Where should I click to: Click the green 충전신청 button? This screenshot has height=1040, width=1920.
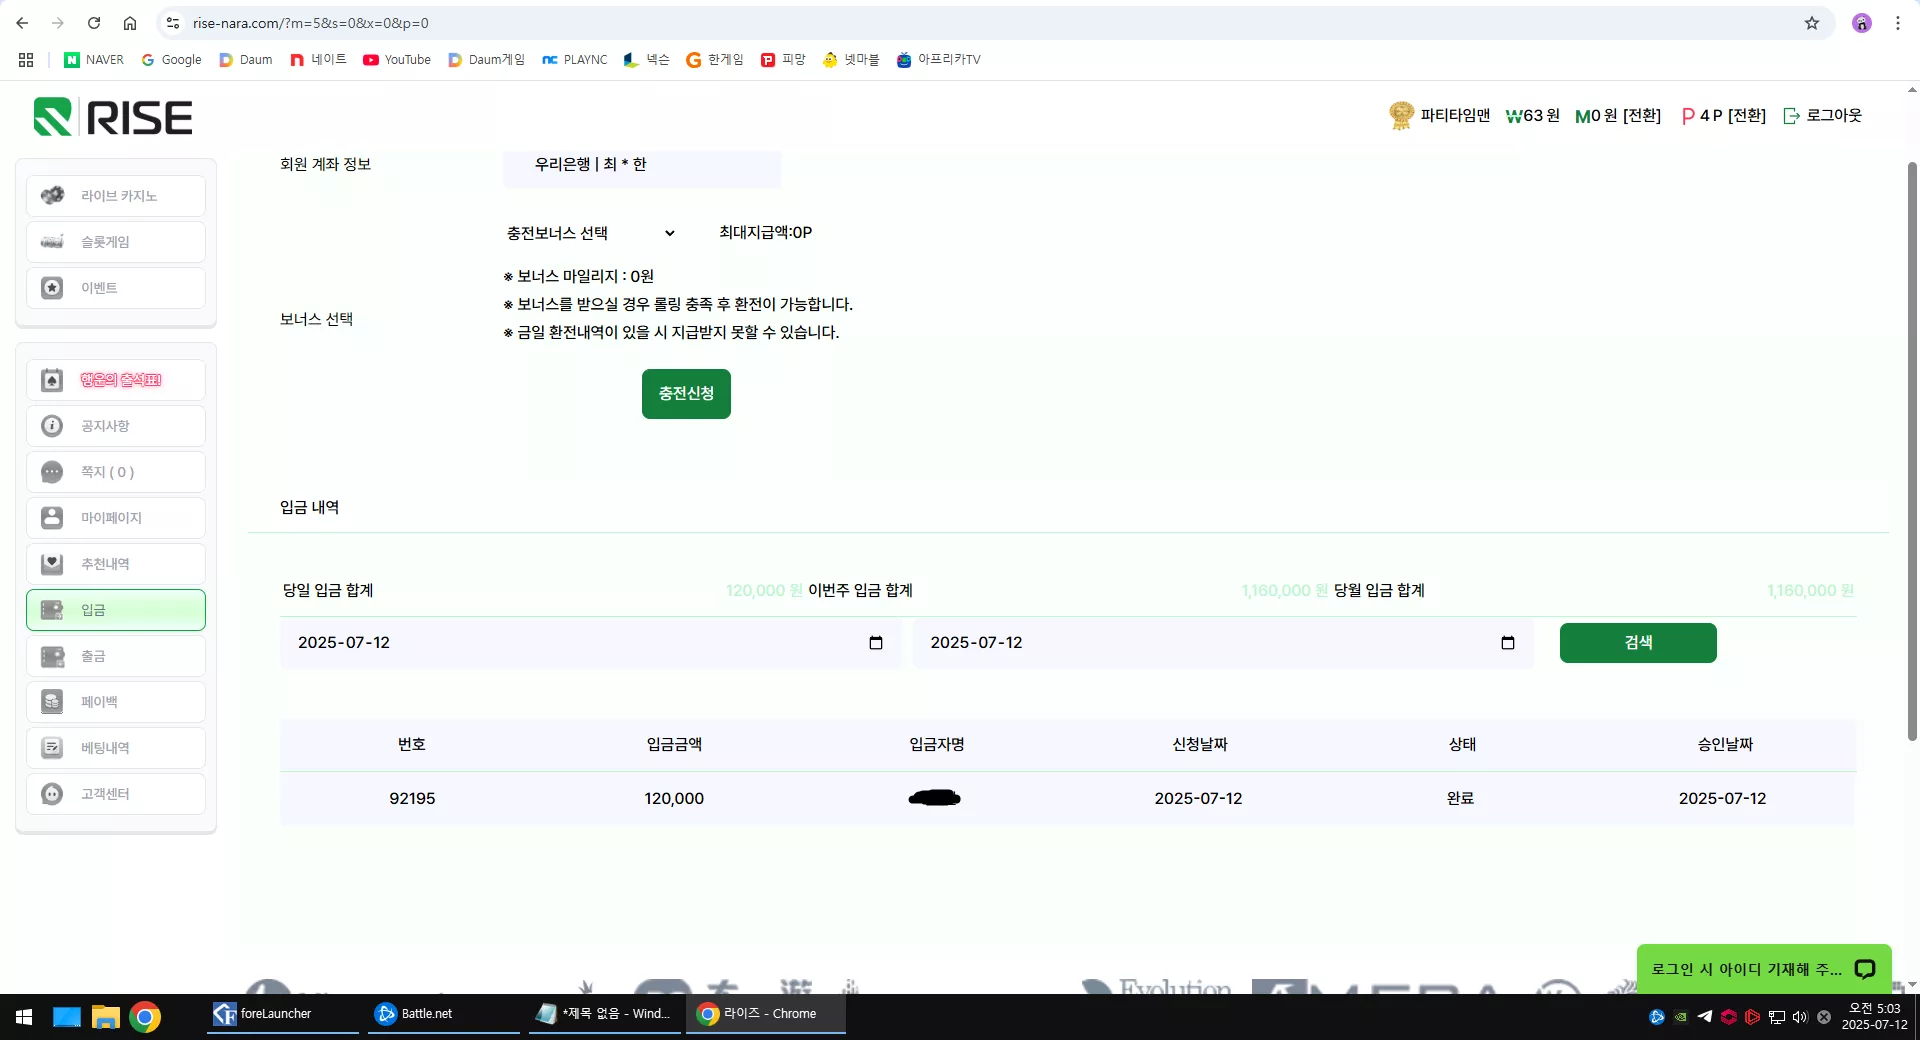pyautogui.click(x=686, y=394)
